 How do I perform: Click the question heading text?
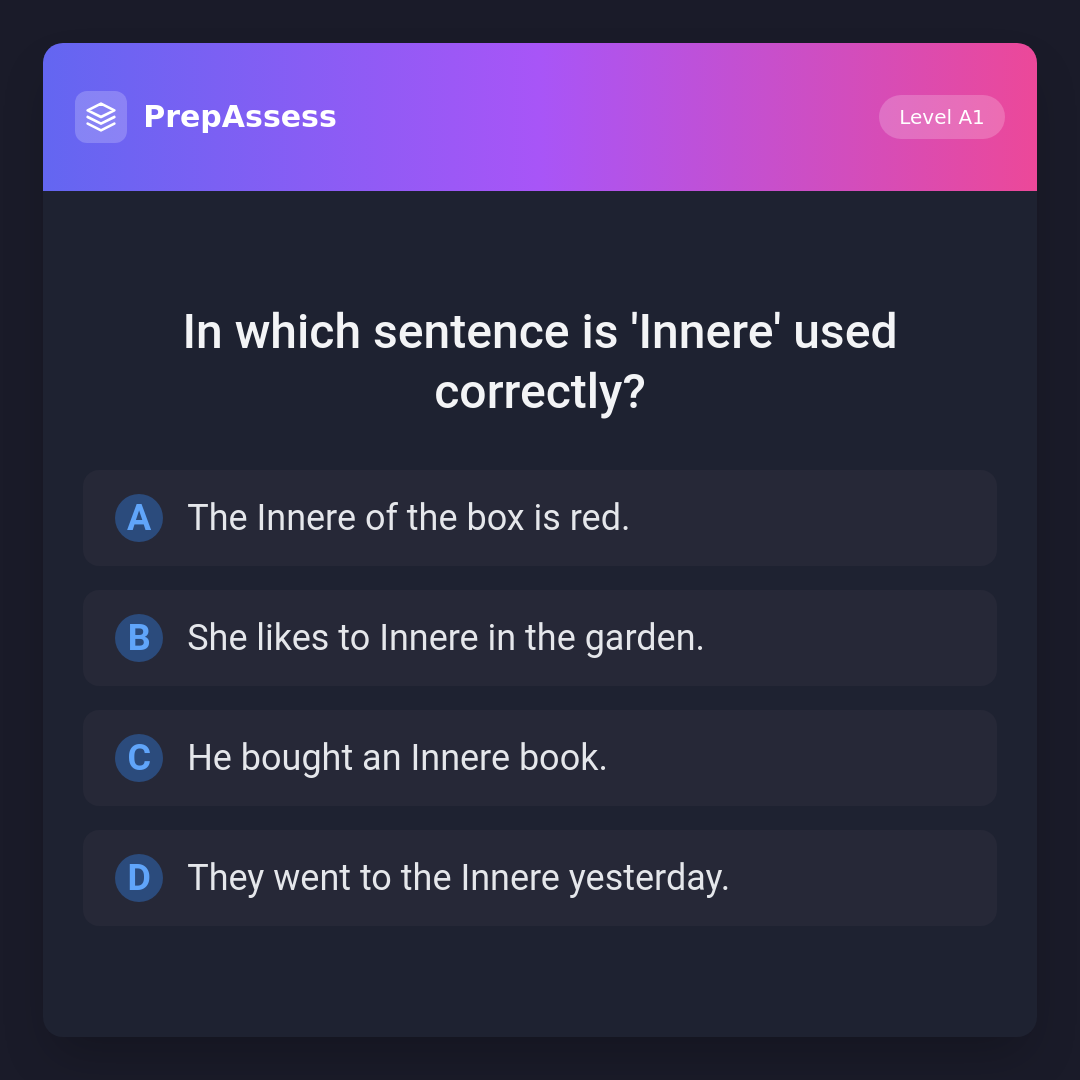[x=540, y=361]
